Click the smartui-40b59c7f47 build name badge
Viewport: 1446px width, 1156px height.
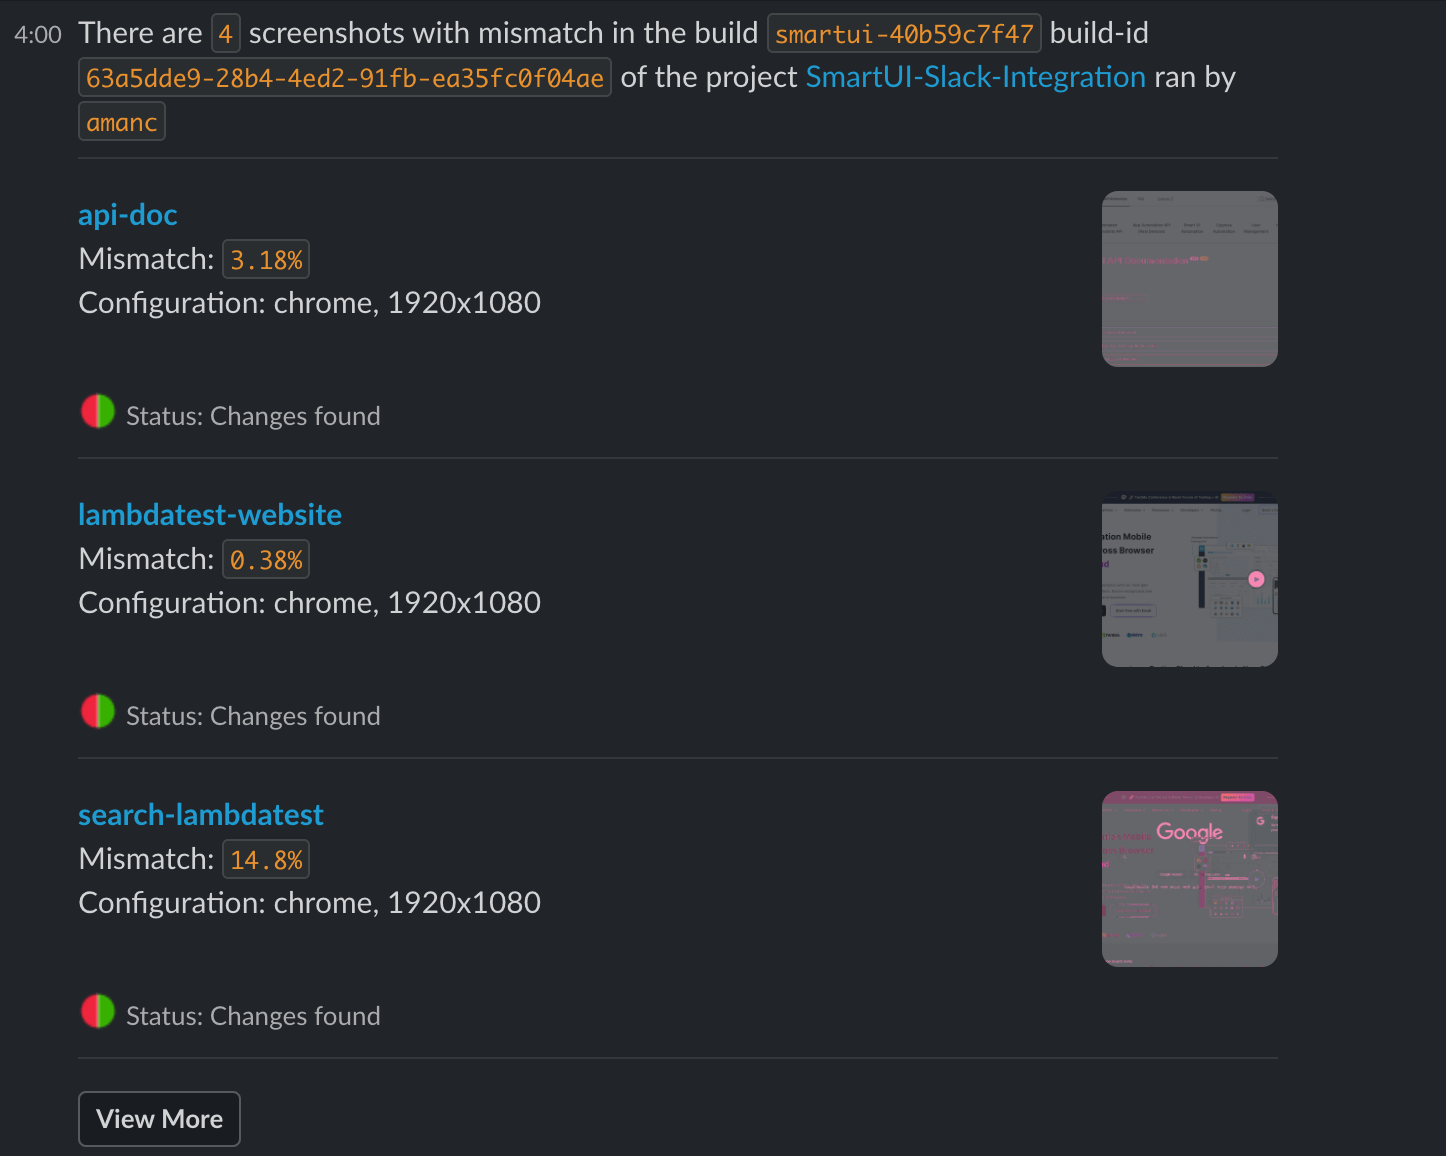click(x=903, y=33)
